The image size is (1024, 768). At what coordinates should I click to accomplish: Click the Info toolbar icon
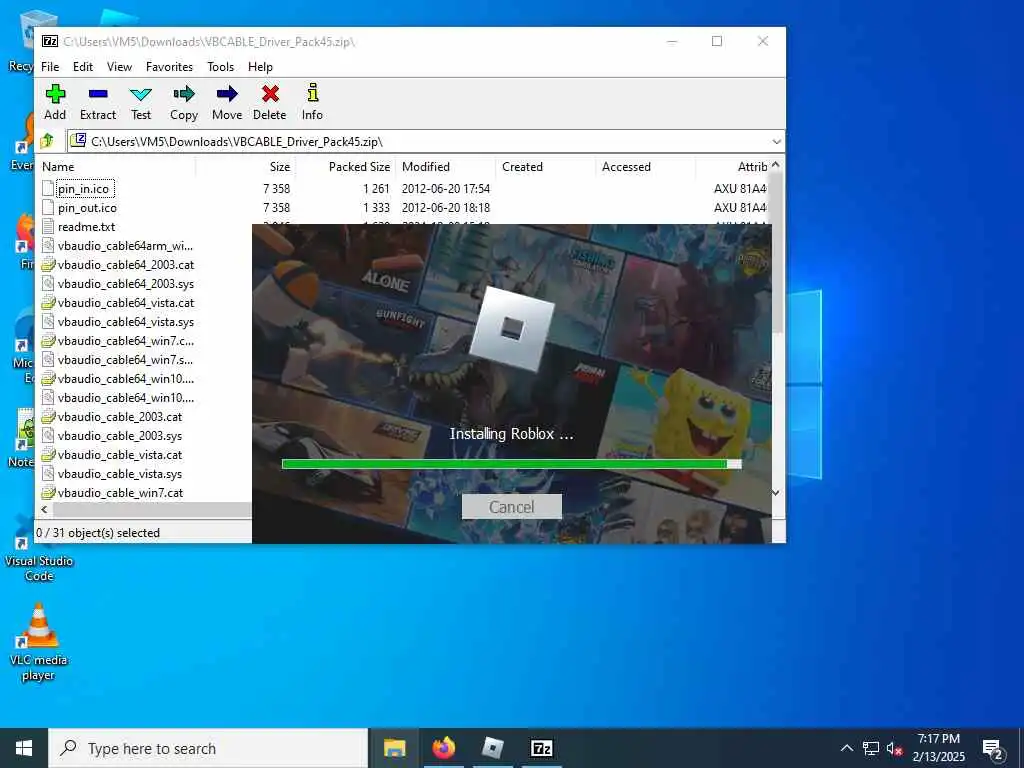point(312,102)
